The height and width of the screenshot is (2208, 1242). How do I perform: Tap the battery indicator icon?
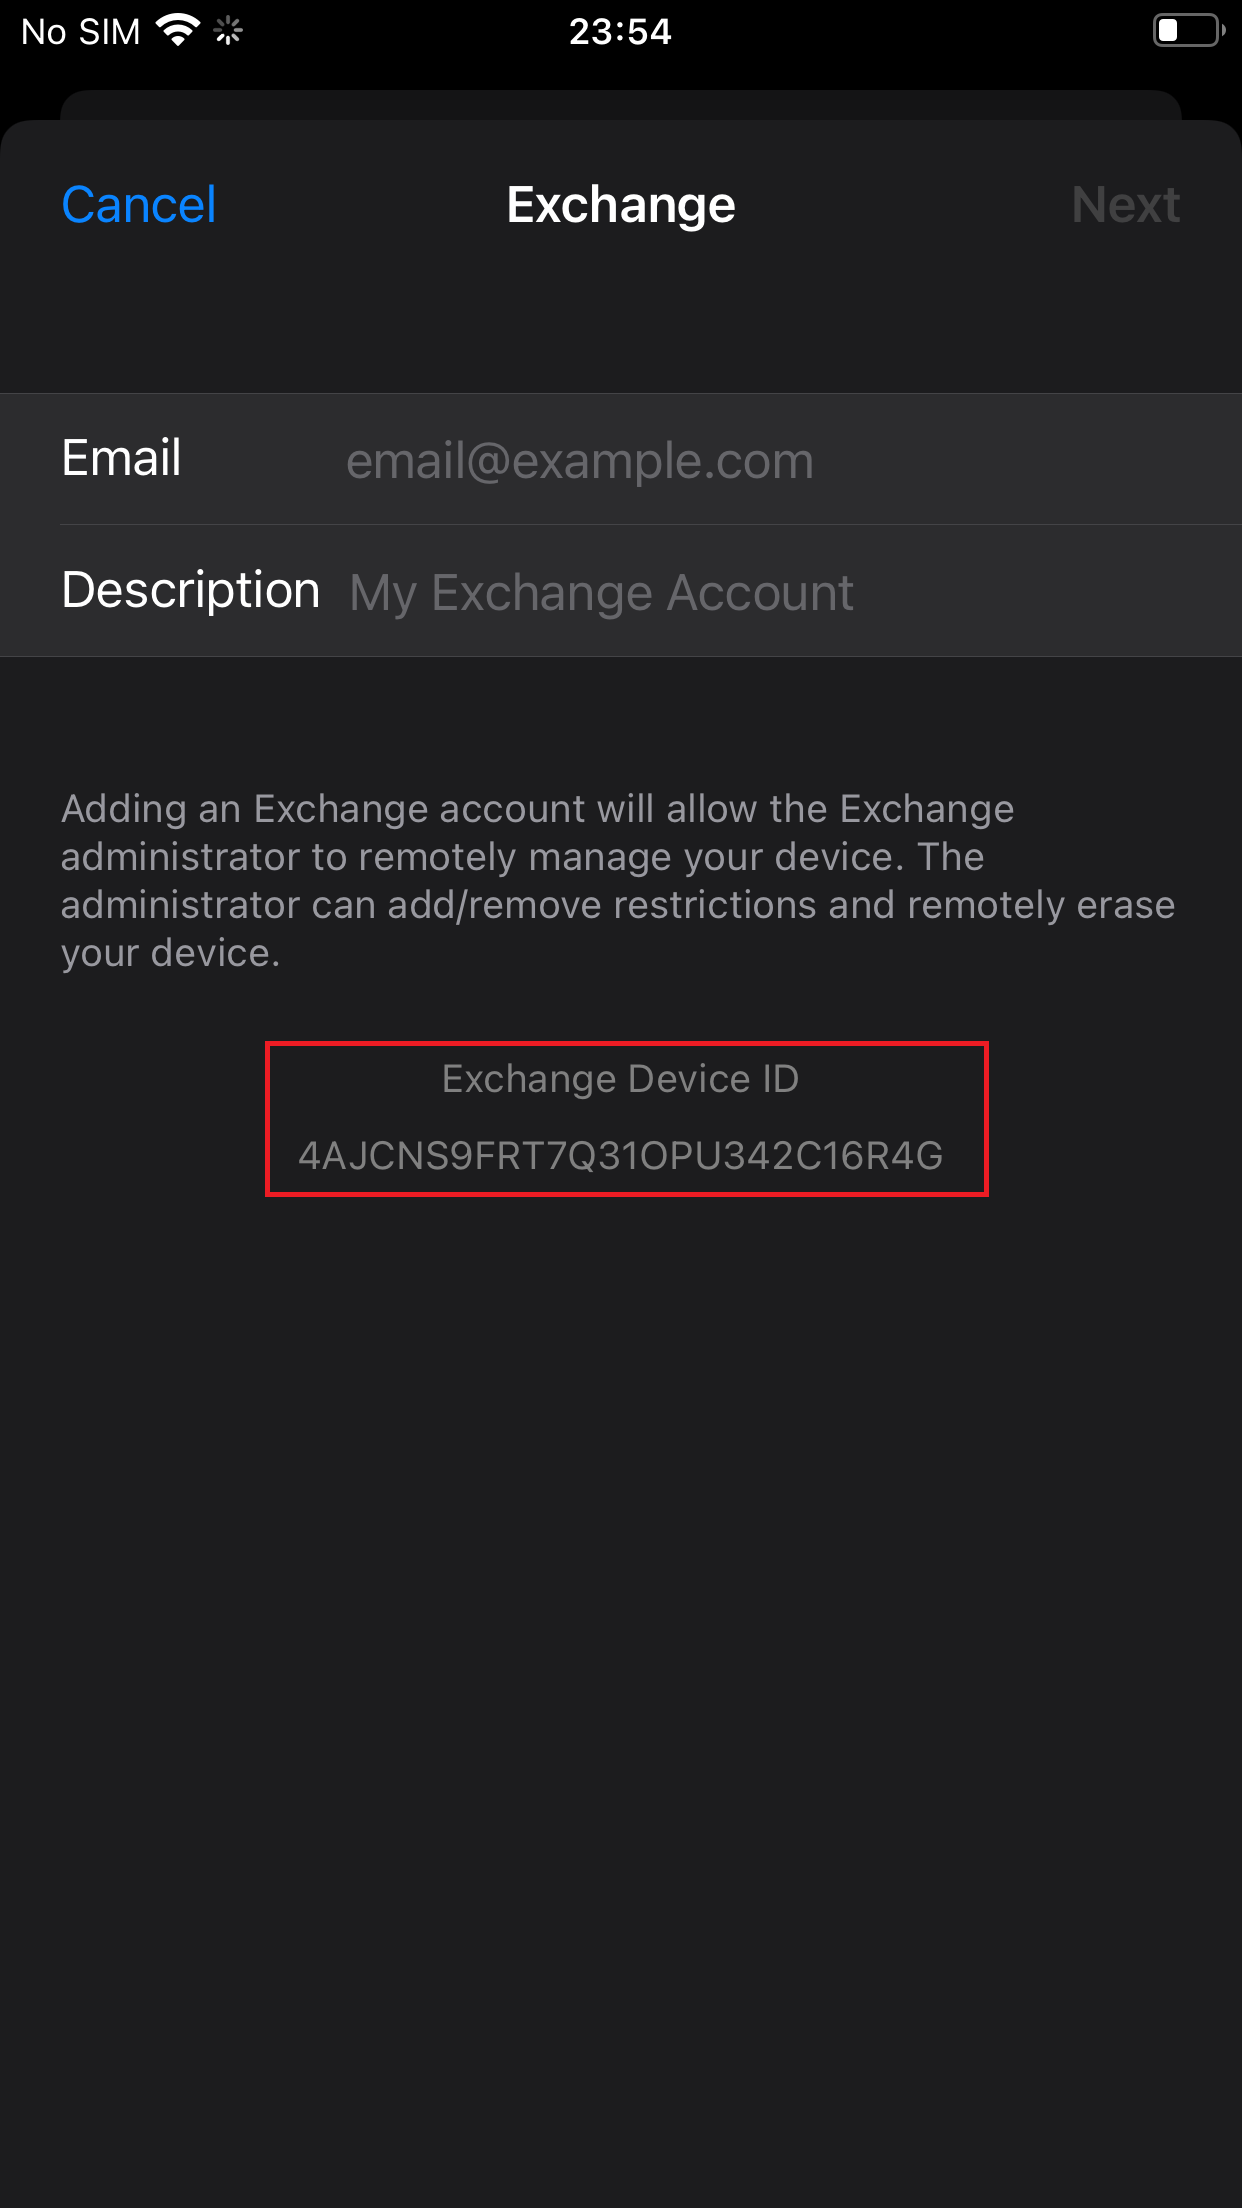coord(1187,31)
